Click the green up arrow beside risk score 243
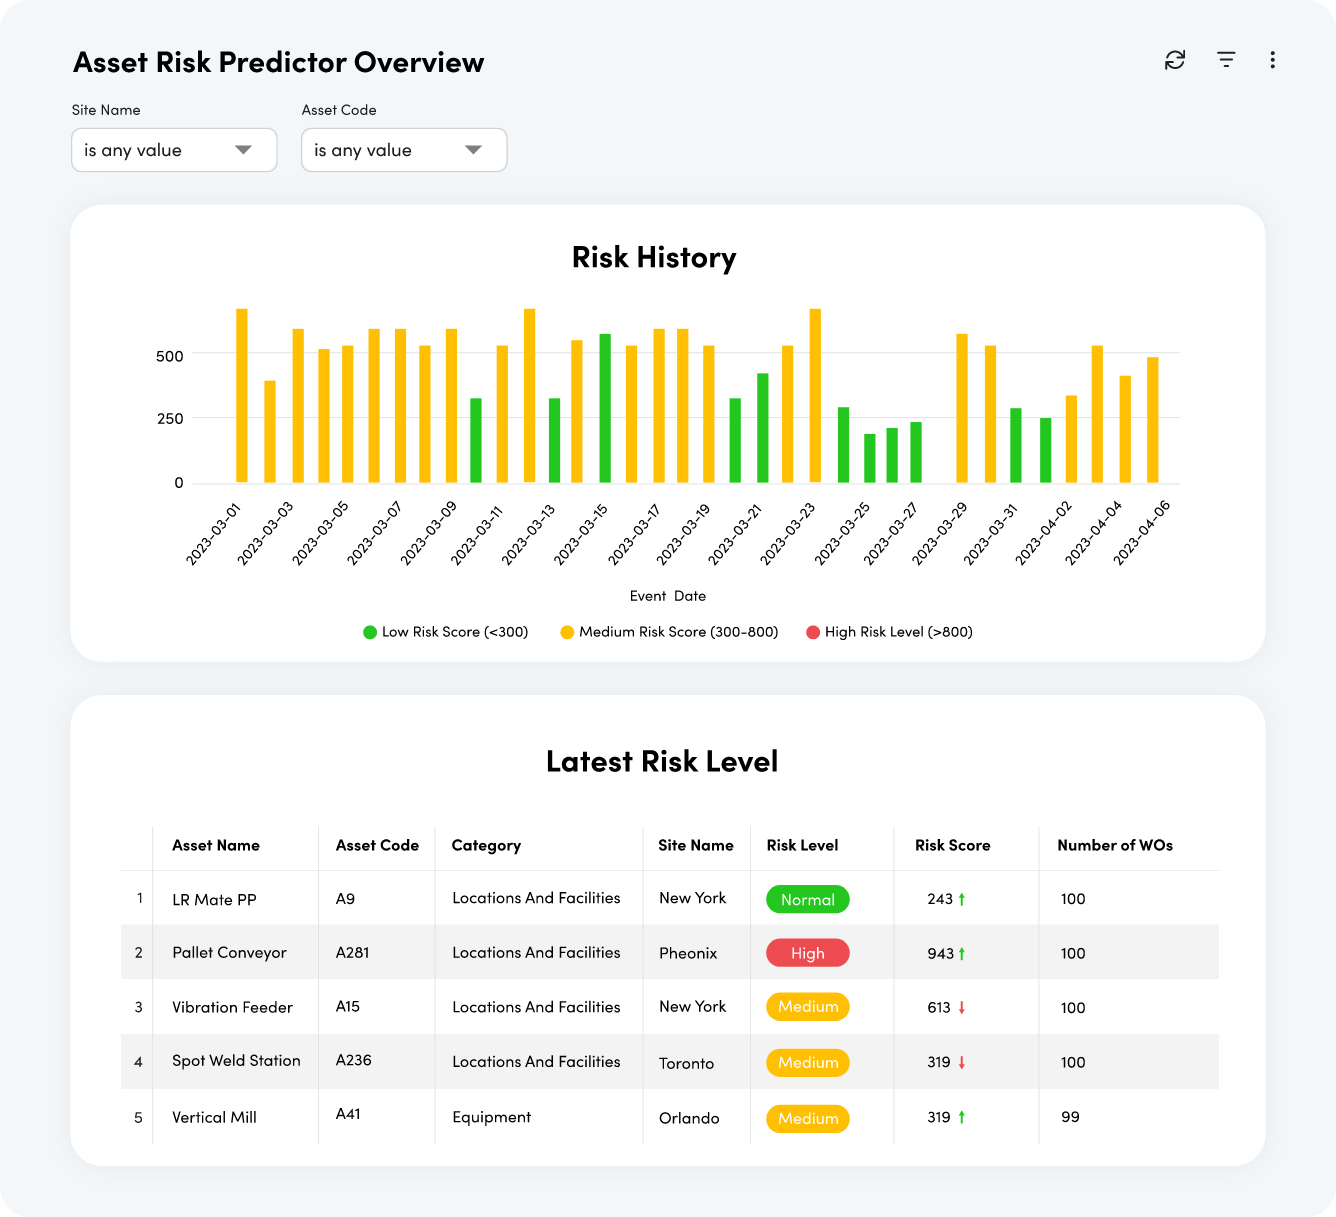The width and height of the screenshot is (1336, 1217). coord(963,898)
